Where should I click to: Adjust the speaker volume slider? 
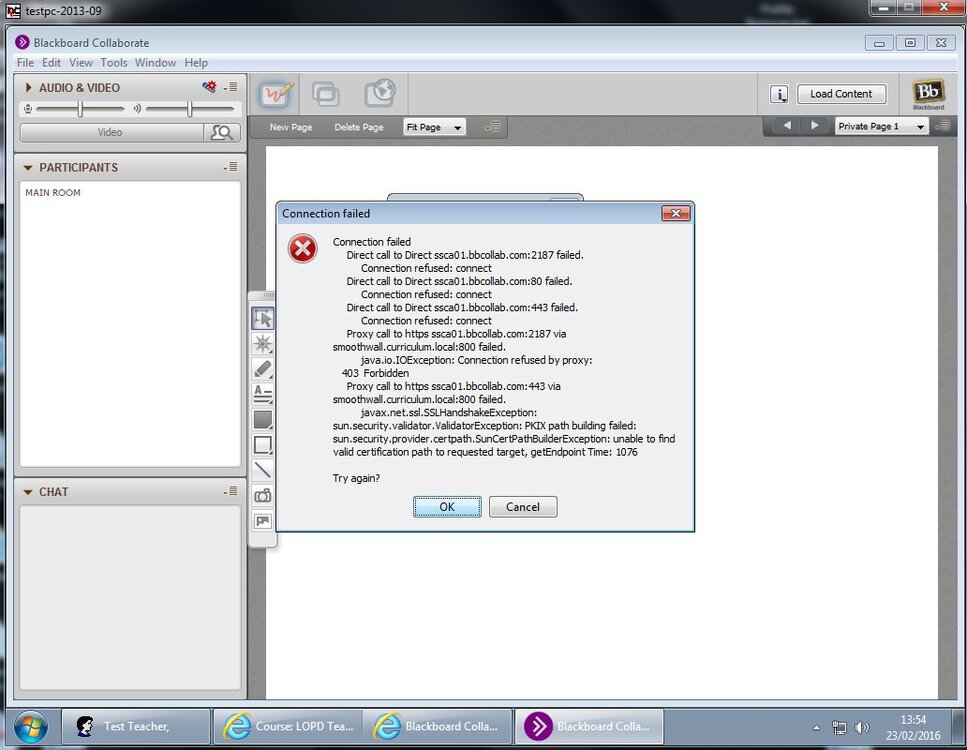190,109
